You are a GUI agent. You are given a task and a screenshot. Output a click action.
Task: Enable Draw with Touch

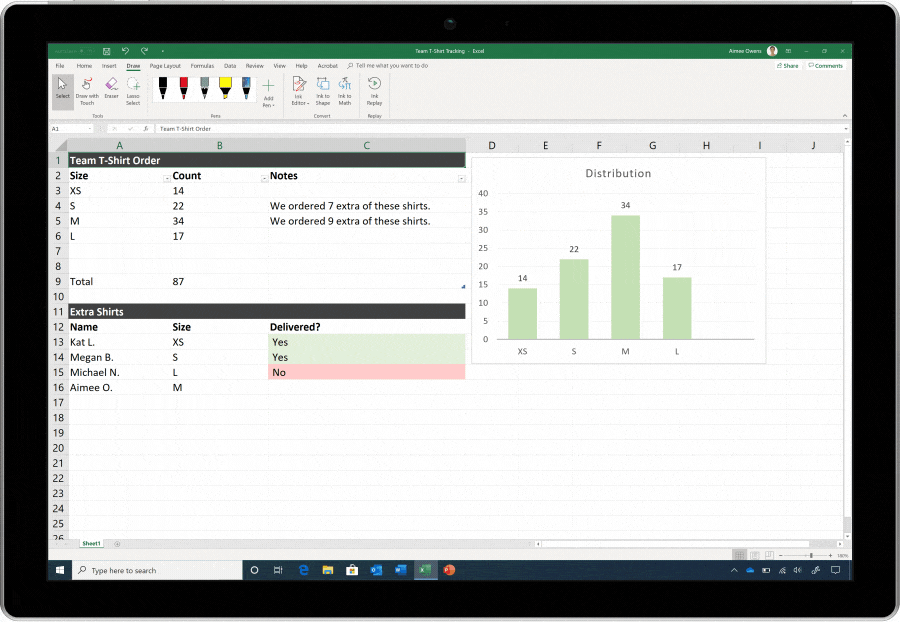87,92
